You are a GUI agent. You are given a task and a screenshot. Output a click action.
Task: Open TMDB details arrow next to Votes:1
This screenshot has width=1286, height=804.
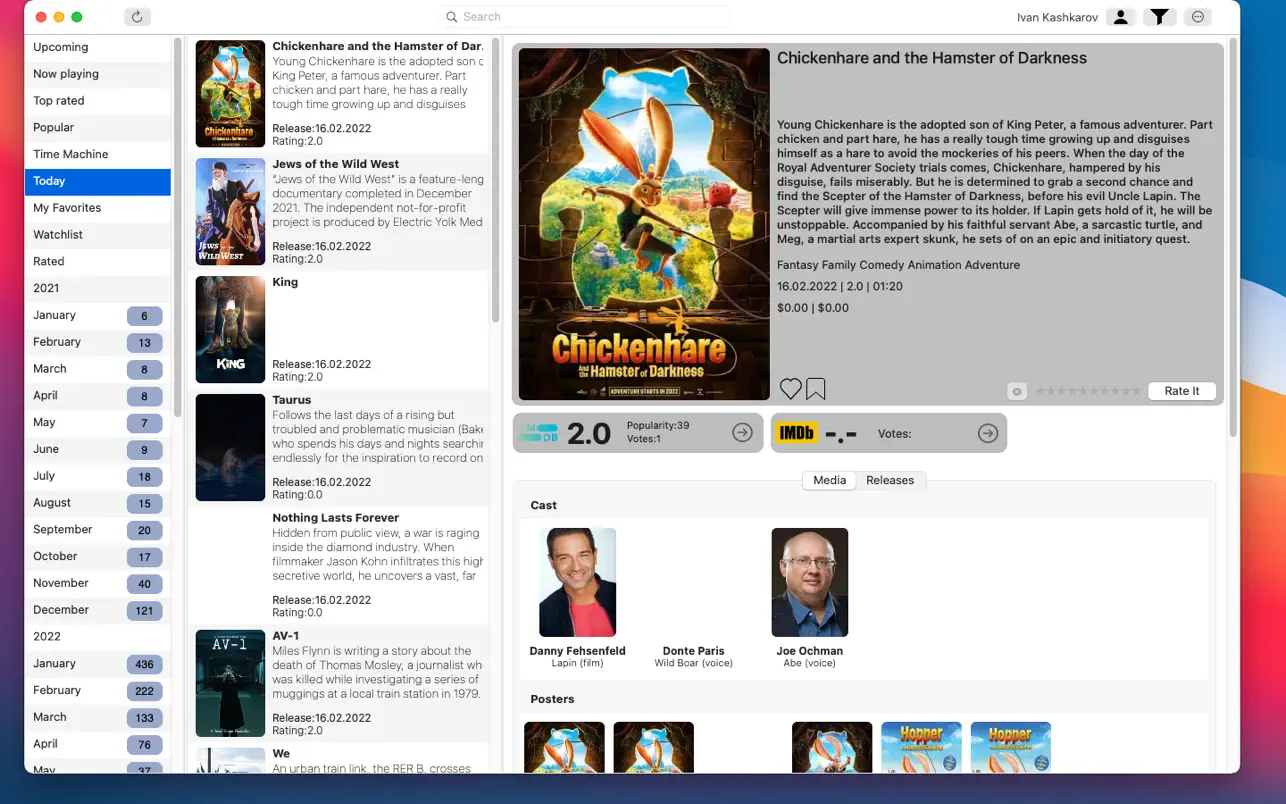pos(742,432)
